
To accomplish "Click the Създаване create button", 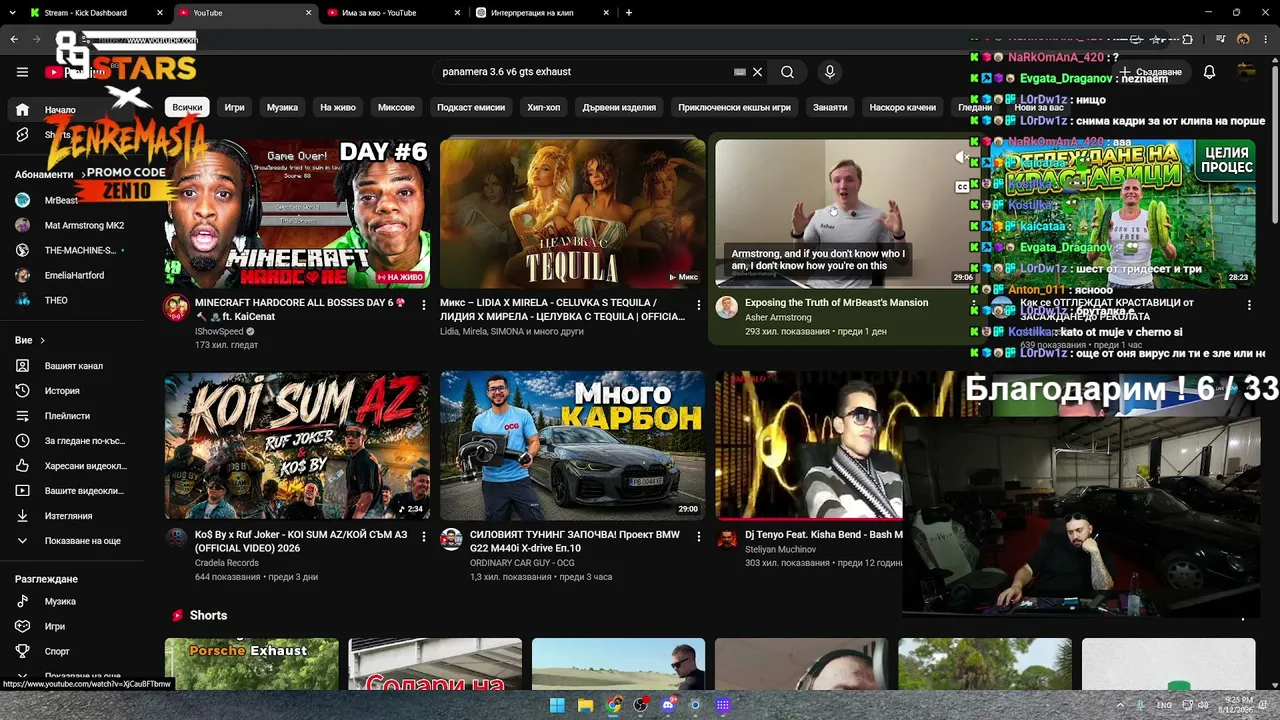I will pos(1151,72).
